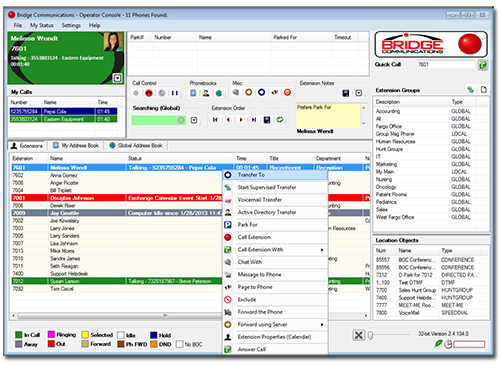Open the Settings menu
Image resolution: width=500 pixels, height=365 pixels.
click(x=71, y=25)
